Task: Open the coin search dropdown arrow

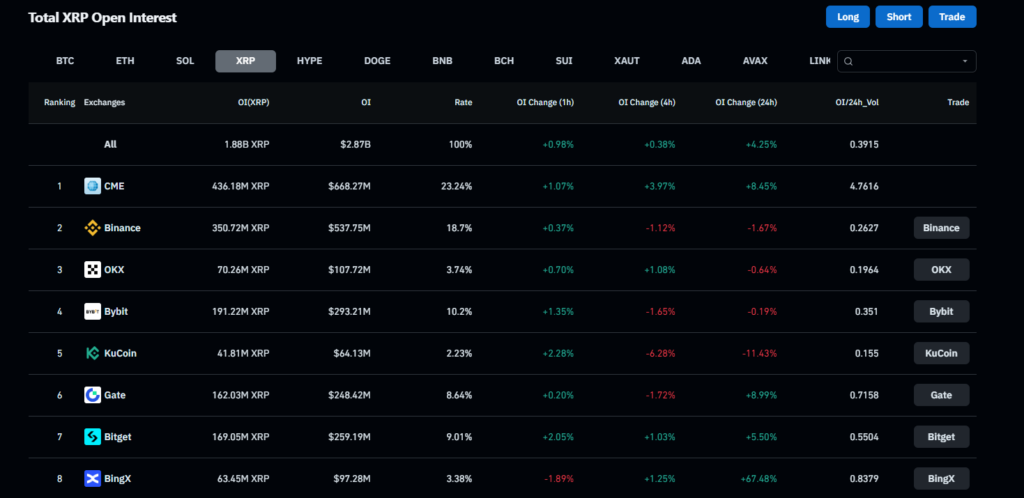Action: (x=965, y=61)
